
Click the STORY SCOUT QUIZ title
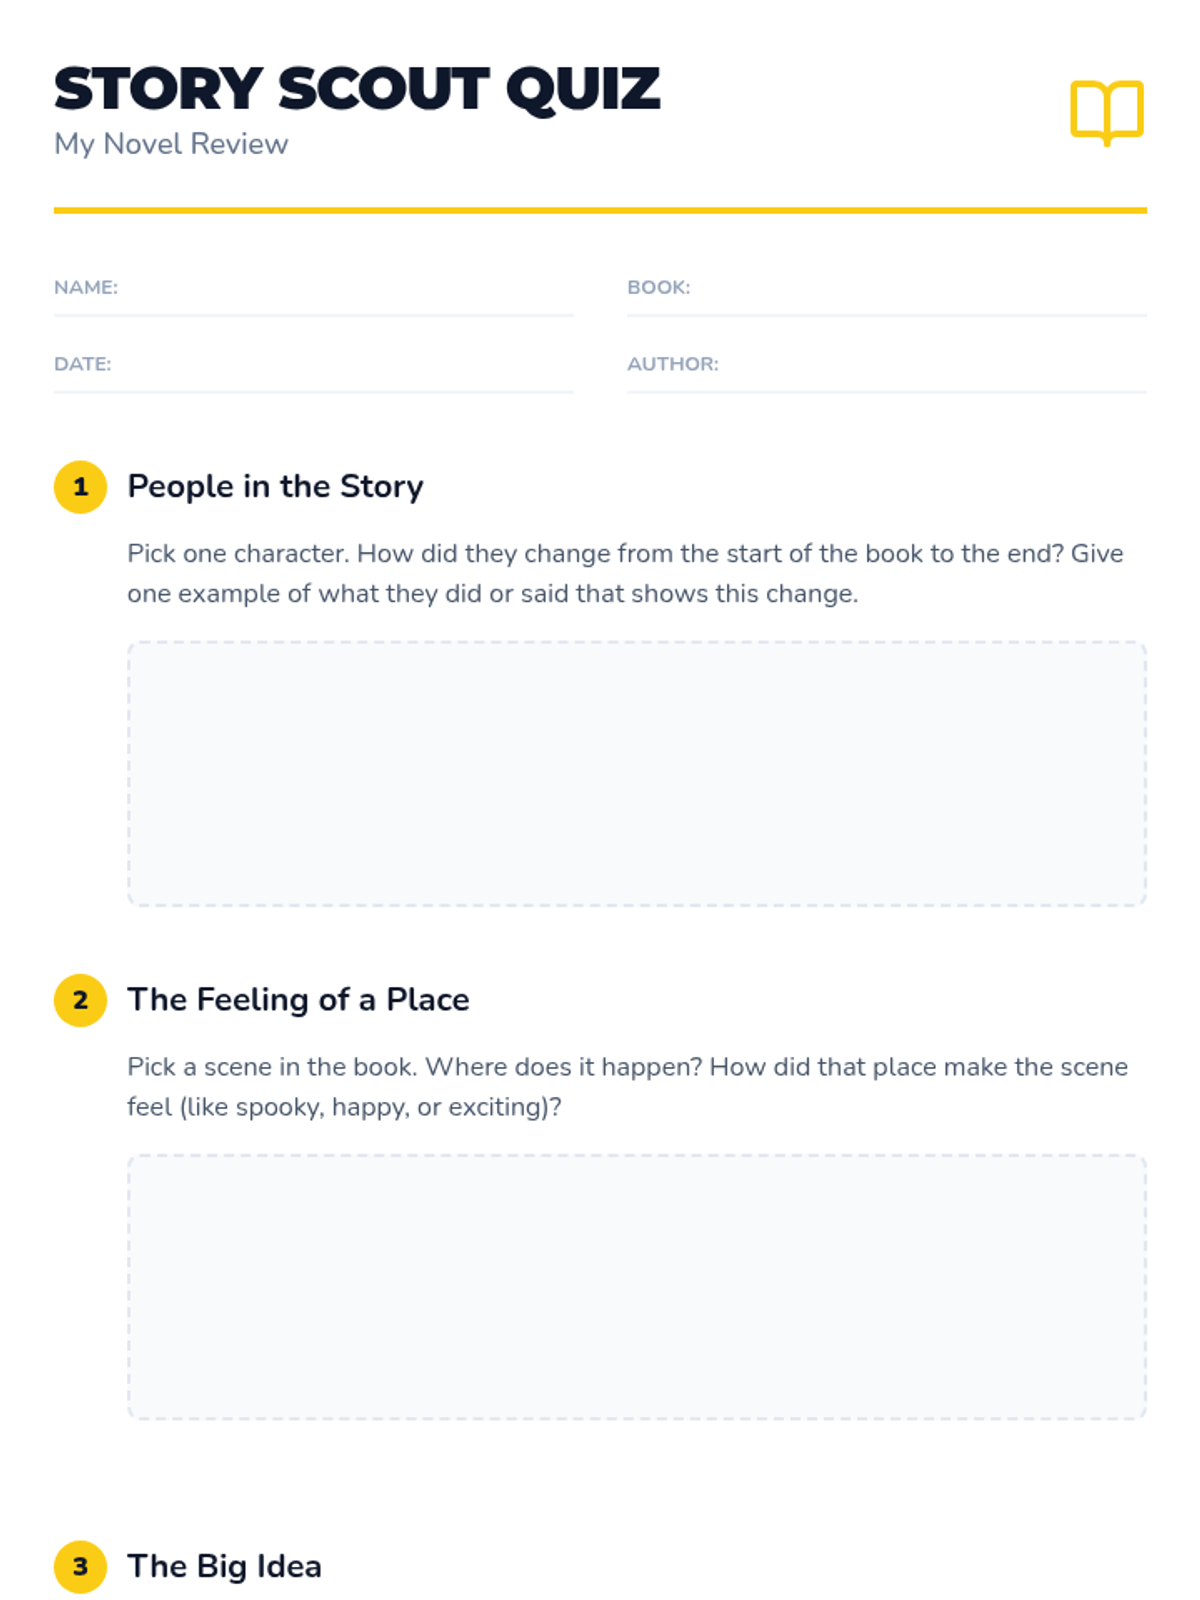(357, 89)
